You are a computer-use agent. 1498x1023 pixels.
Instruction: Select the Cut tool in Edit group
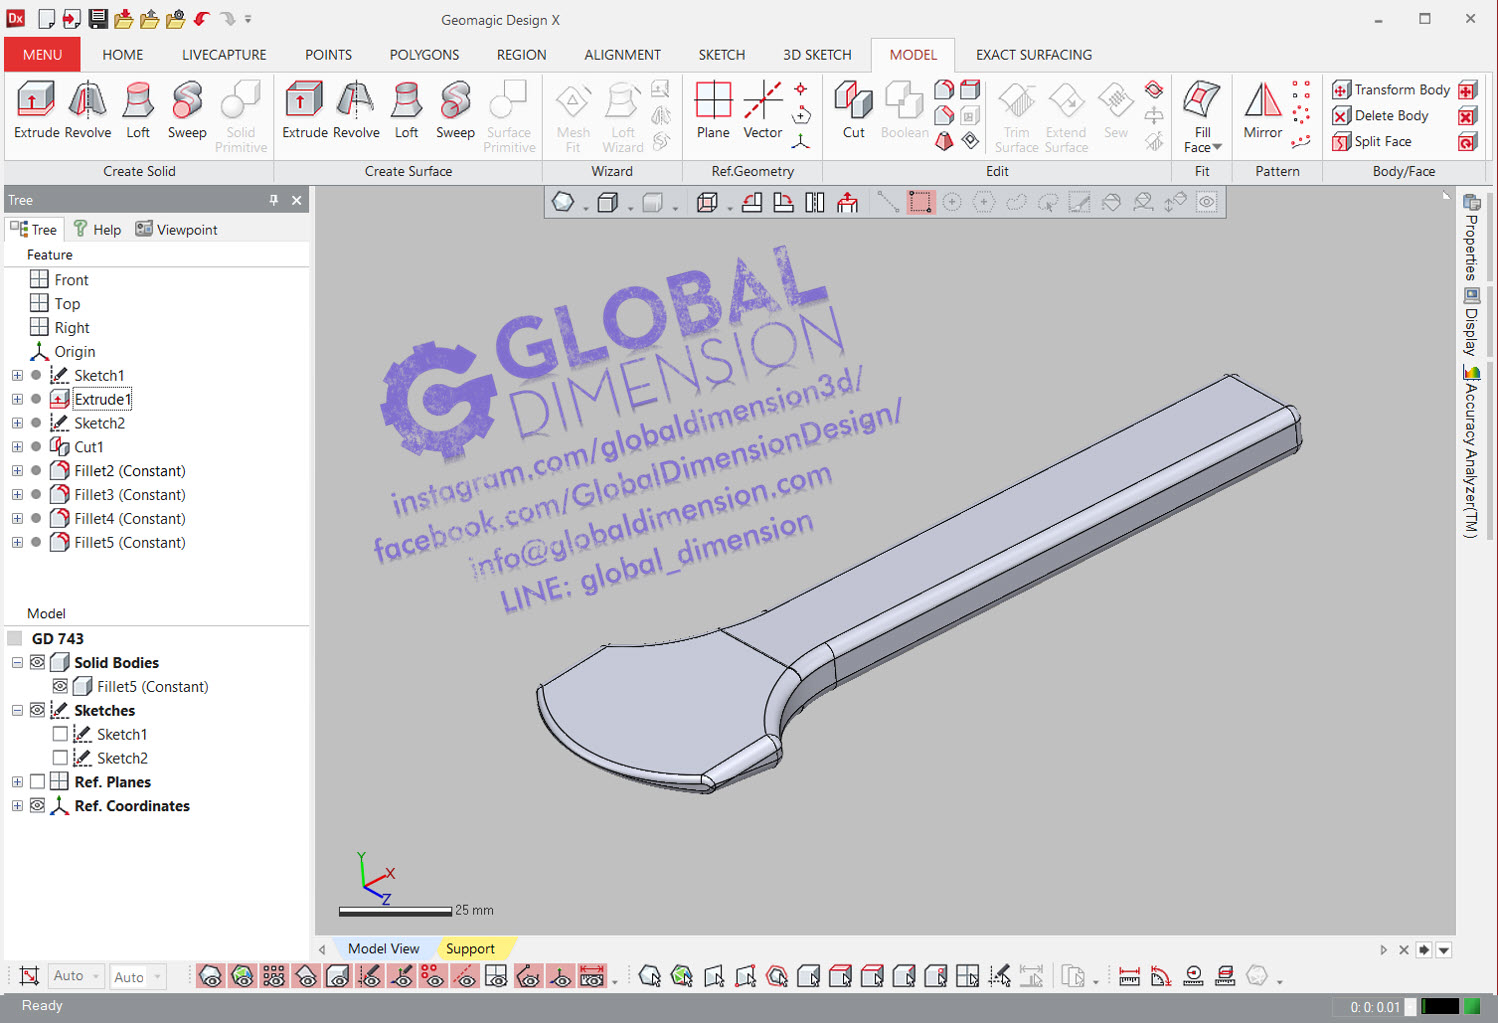click(853, 113)
